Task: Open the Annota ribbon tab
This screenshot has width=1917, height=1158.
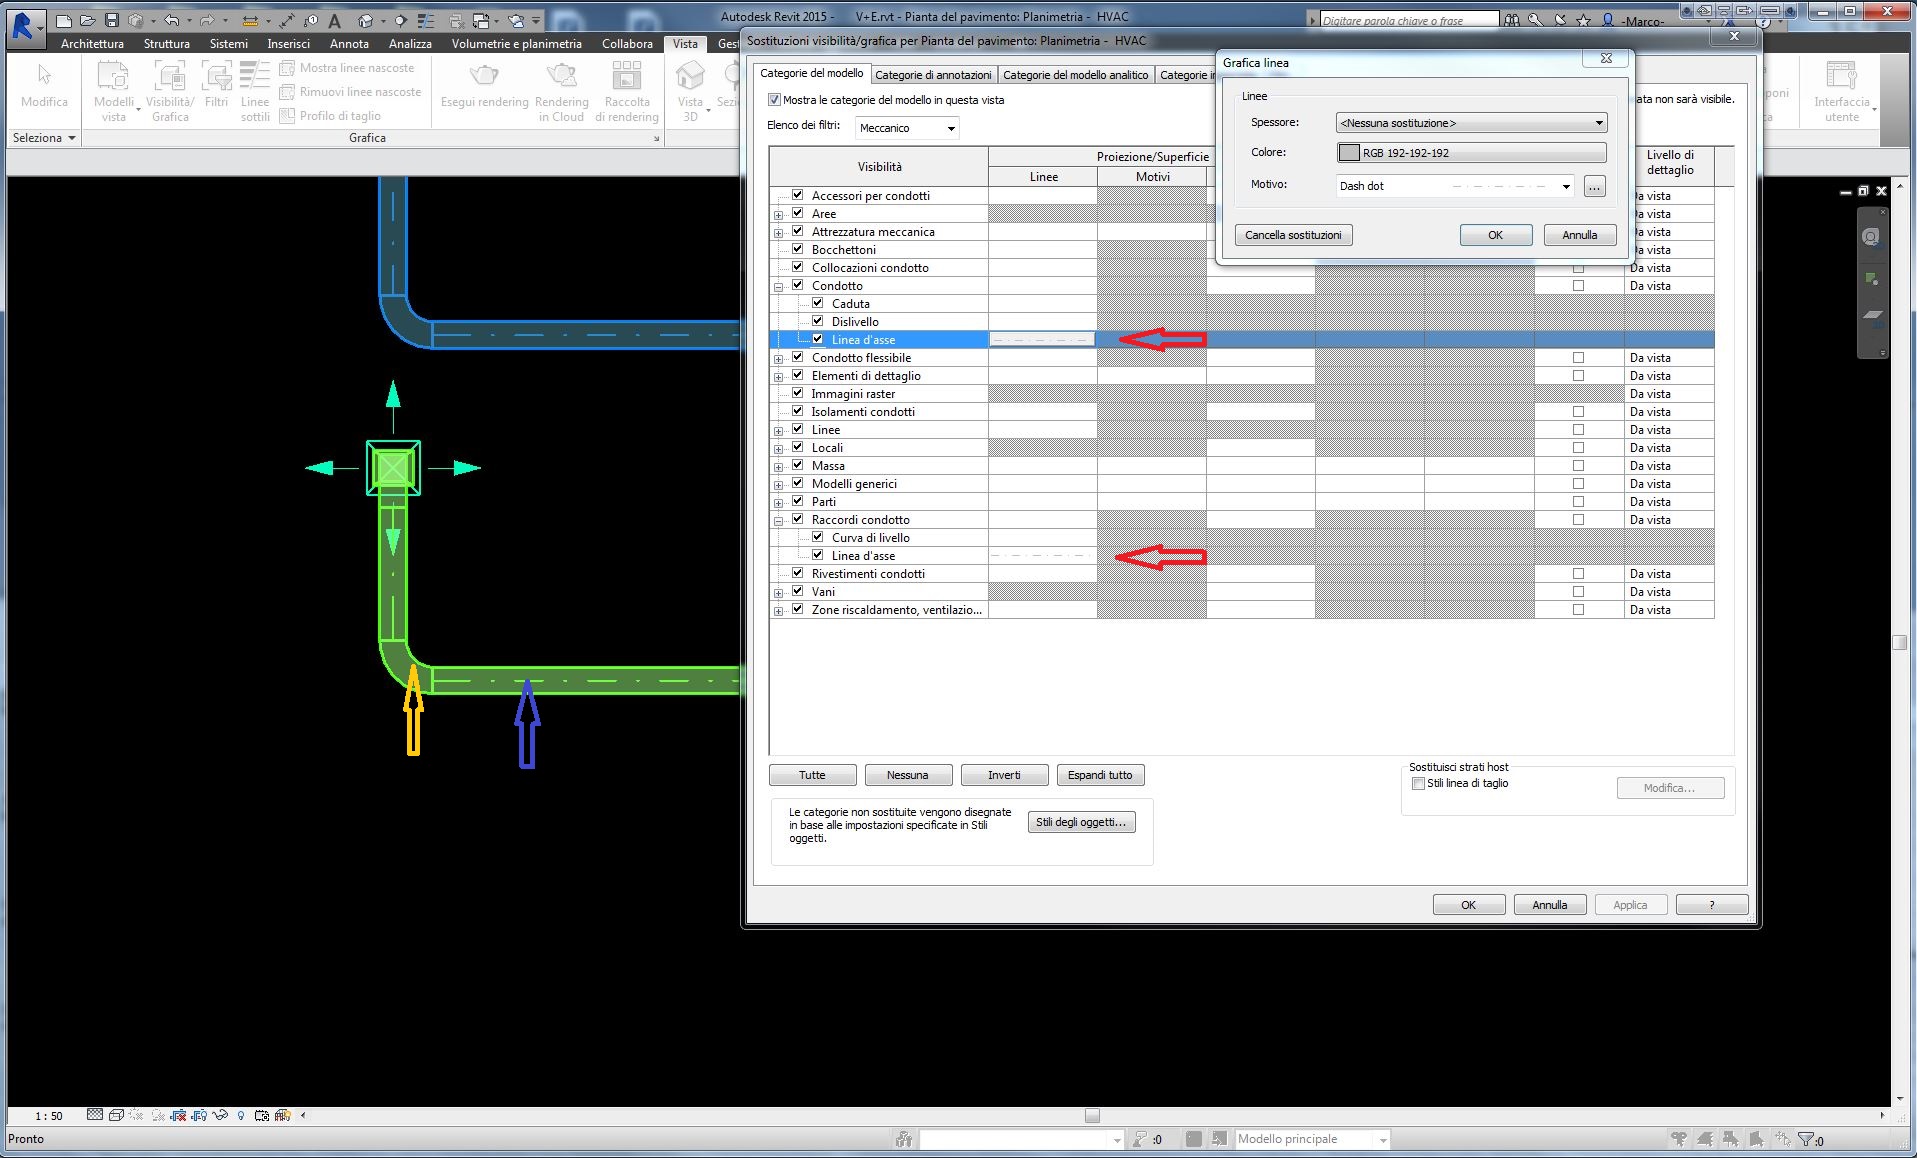Action: coord(349,44)
